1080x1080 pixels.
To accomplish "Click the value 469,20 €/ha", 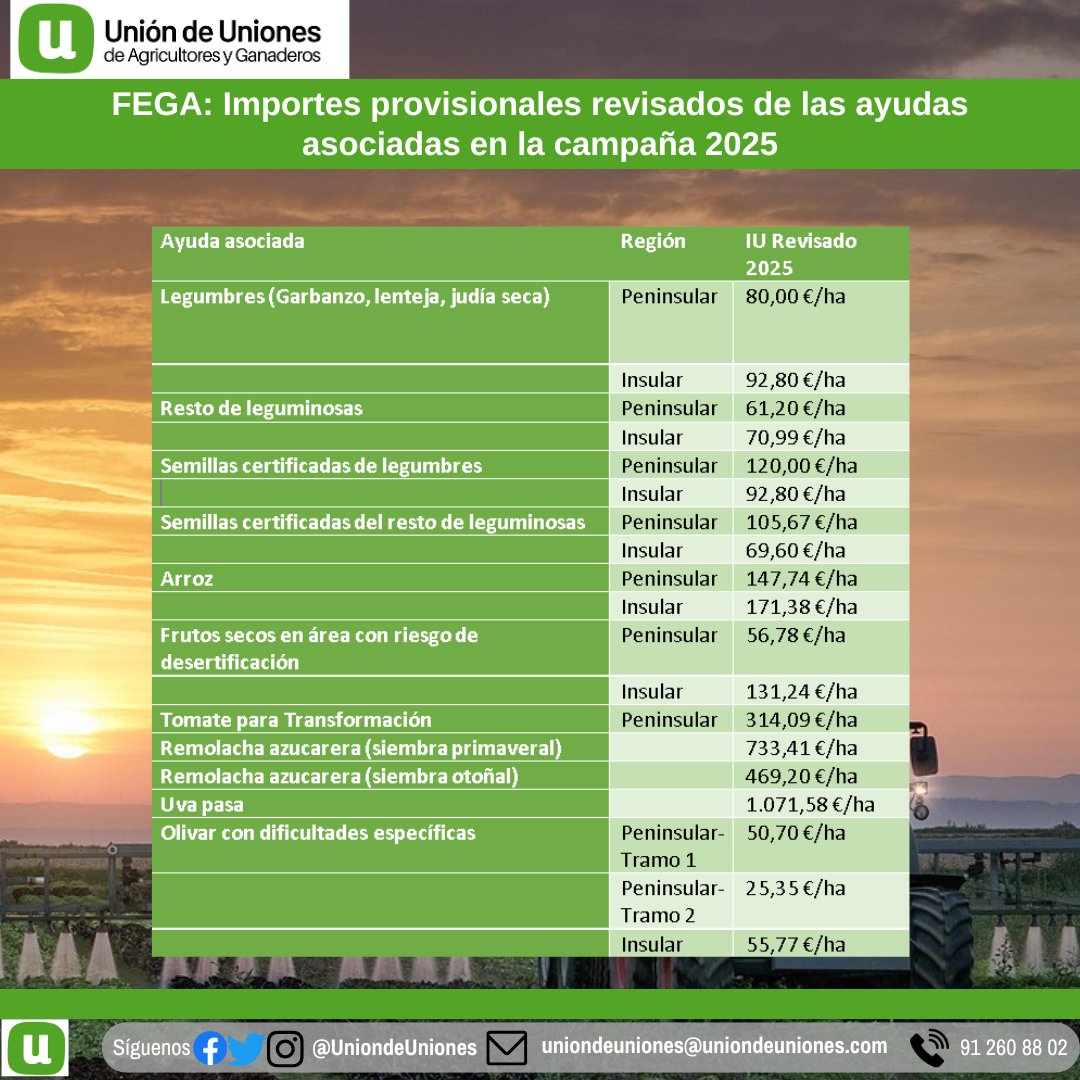I will [x=802, y=776].
